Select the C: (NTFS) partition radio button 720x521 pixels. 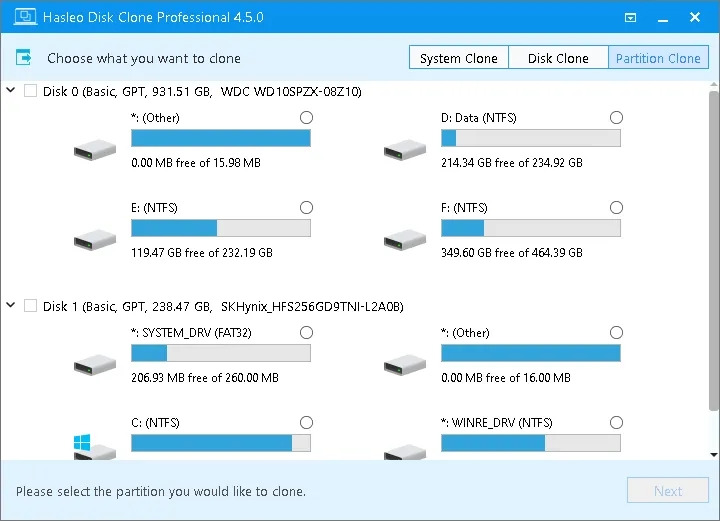(x=306, y=422)
